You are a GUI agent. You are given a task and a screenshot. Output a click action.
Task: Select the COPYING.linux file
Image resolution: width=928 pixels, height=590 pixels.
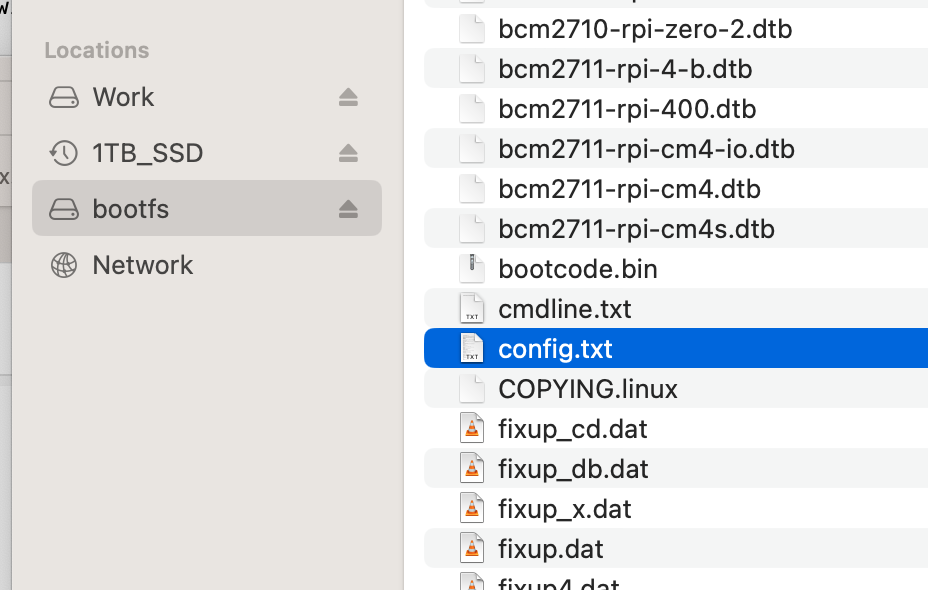(588, 388)
